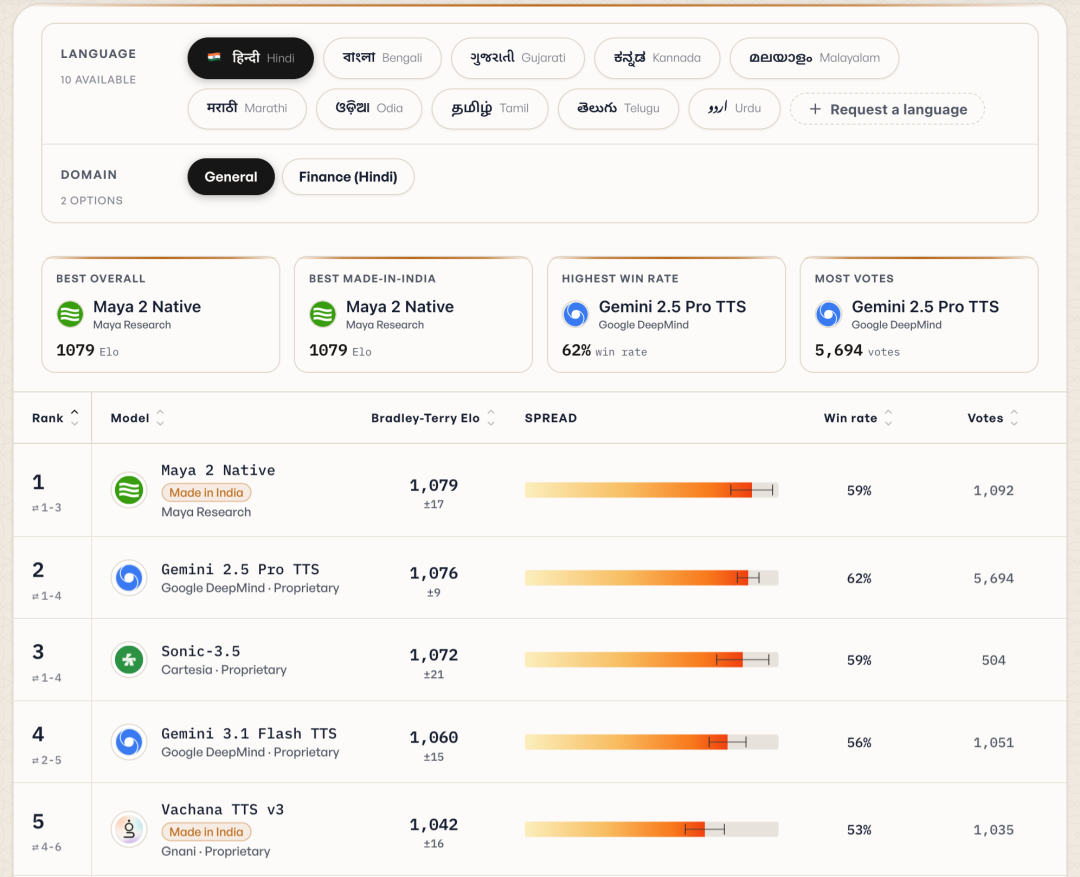
Task: Switch to Marathi language
Action: click(x=247, y=108)
